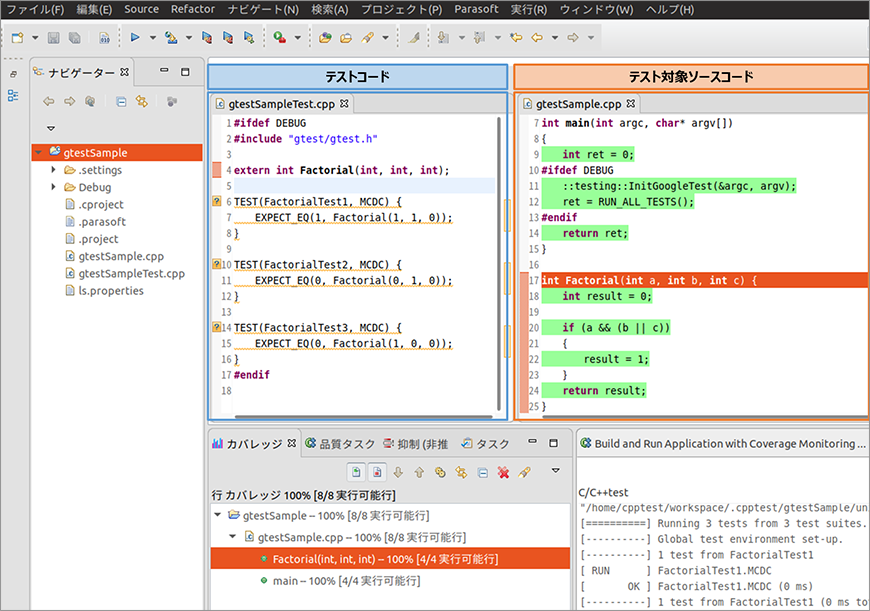Image resolution: width=870 pixels, height=611 pixels.
Task: Collapse the gtestSample.cpp coverage node
Action: pyautogui.click(x=233, y=537)
